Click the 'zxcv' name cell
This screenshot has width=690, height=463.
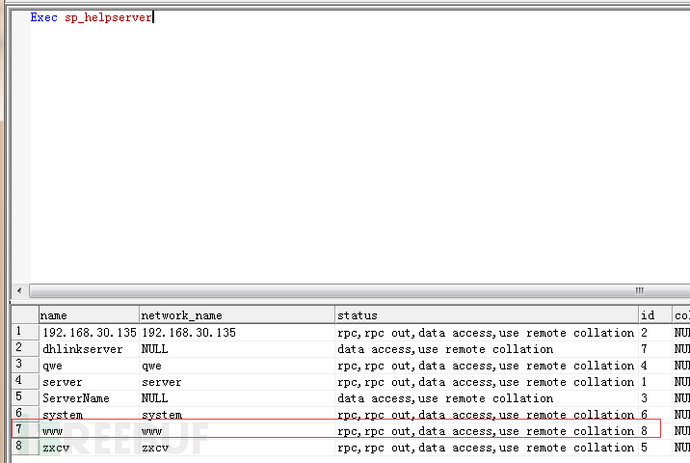89,447
